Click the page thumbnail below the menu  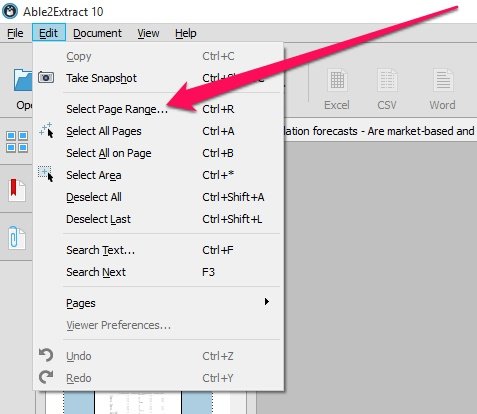click(x=138, y=403)
